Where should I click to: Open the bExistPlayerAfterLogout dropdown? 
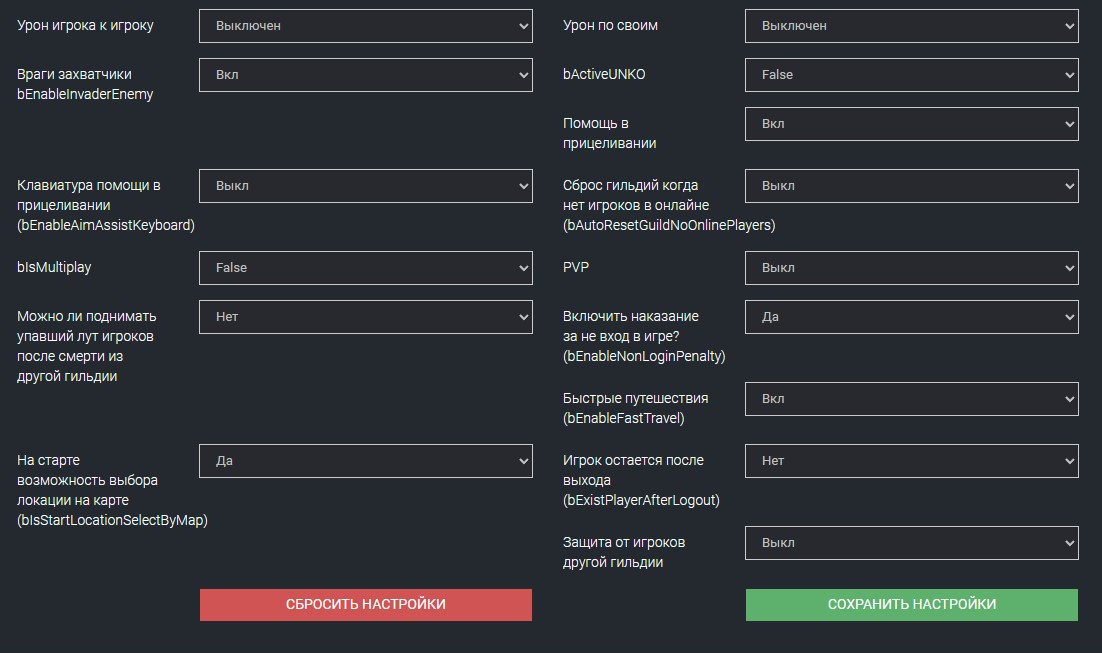[912, 461]
